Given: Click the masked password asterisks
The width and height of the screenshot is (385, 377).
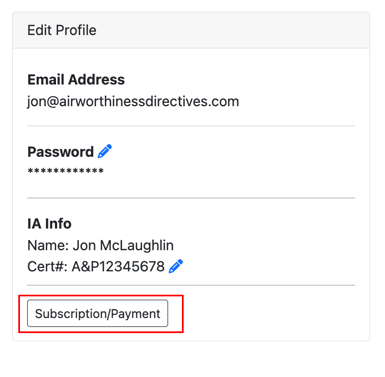Looking at the screenshot, I should pyautogui.click(x=66, y=171).
